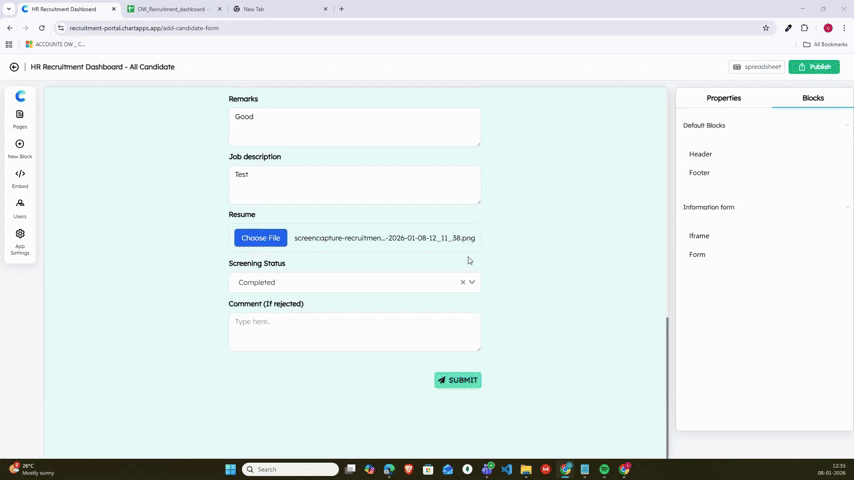The width and height of the screenshot is (854, 480).
Task: Open weather widget on taskbar
Action: click(x=32, y=469)
